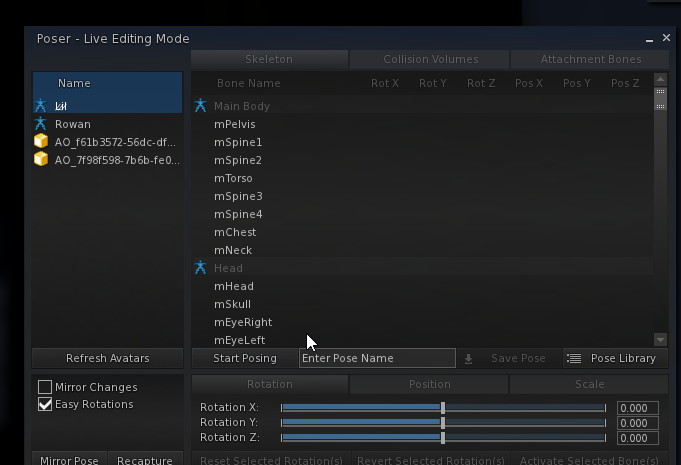Screen dimensions: 681x465
Task: Collapse the Main Body bone group
Action: point(423,106)
